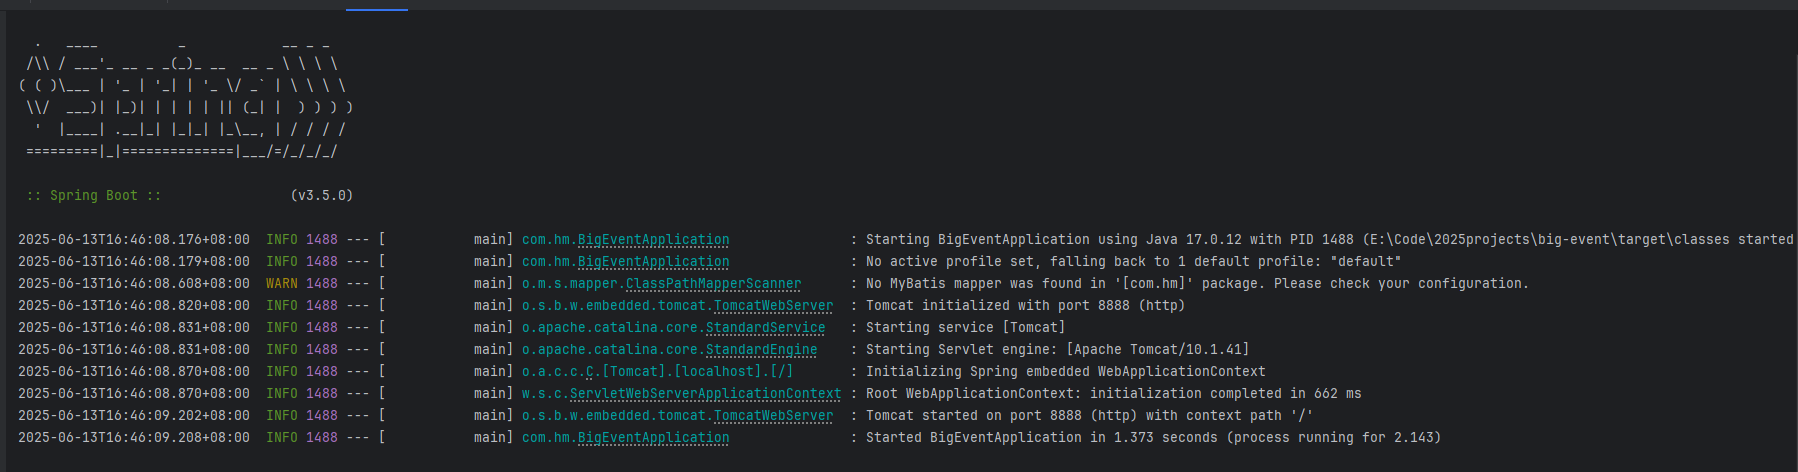Open the StandardService class link
The image size is (1798, 472).
tap(765, 328)
